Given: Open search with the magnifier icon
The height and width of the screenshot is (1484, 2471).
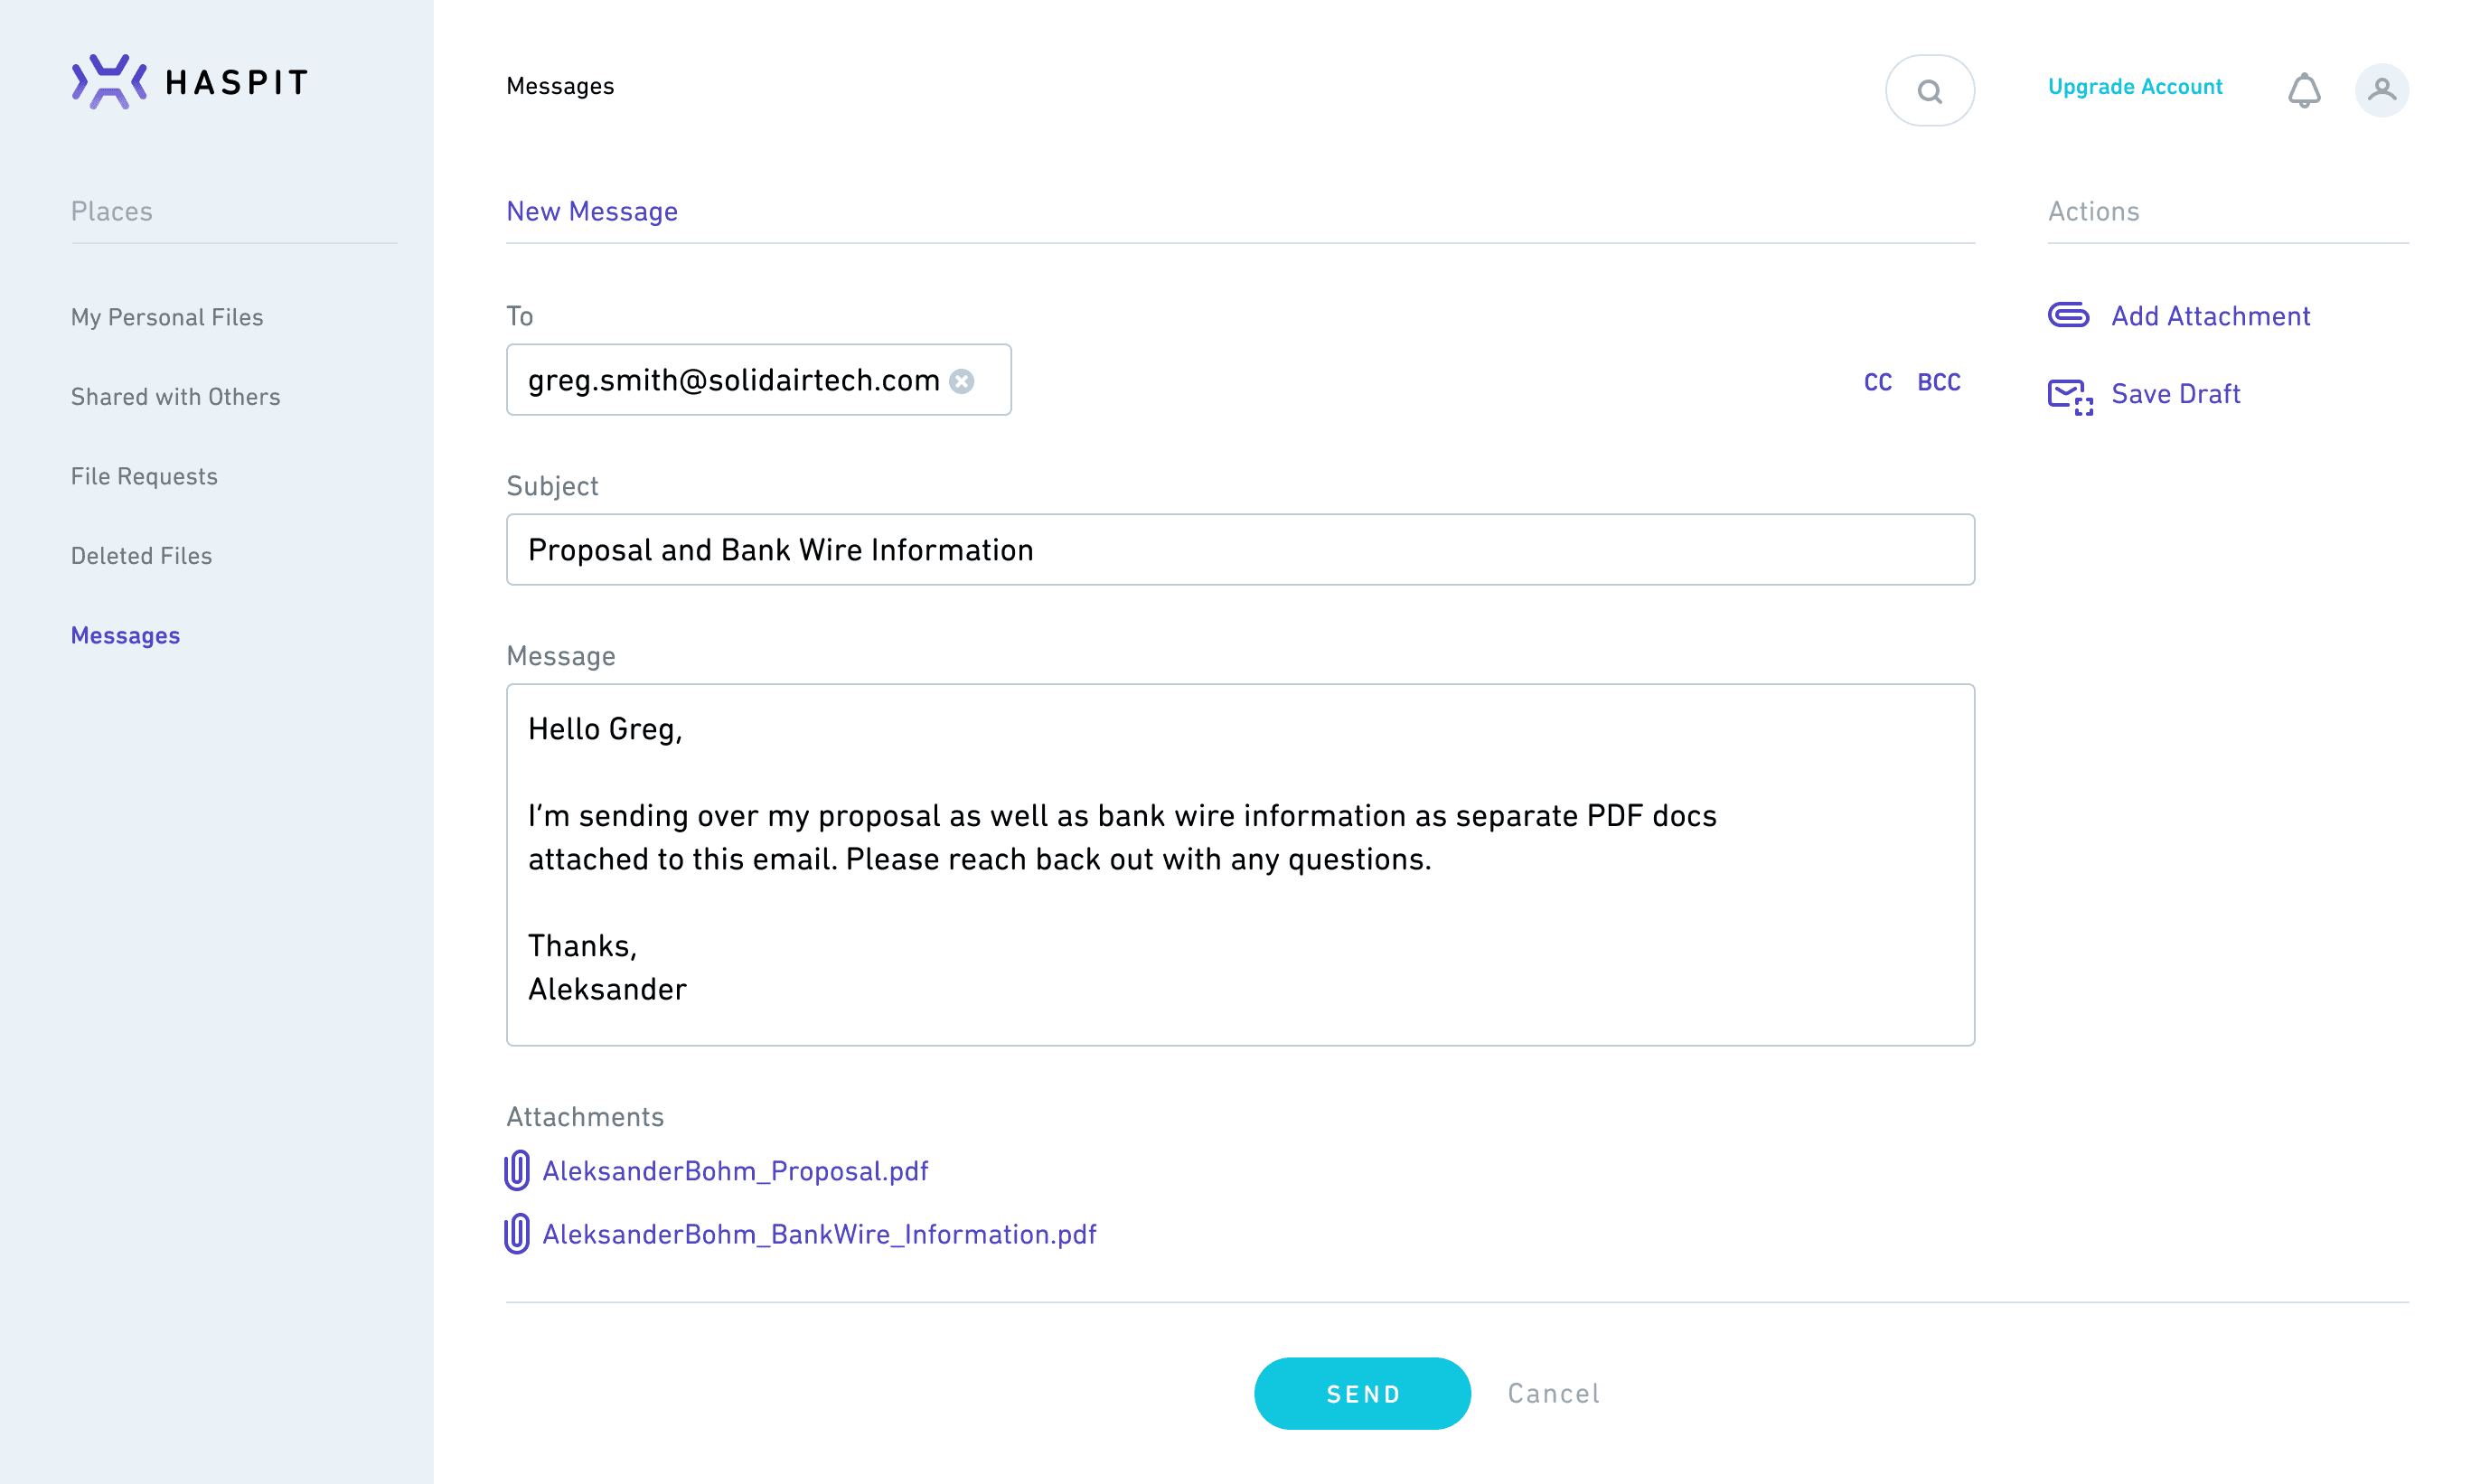Looking at the screenshot, I should coord(1929,91).
